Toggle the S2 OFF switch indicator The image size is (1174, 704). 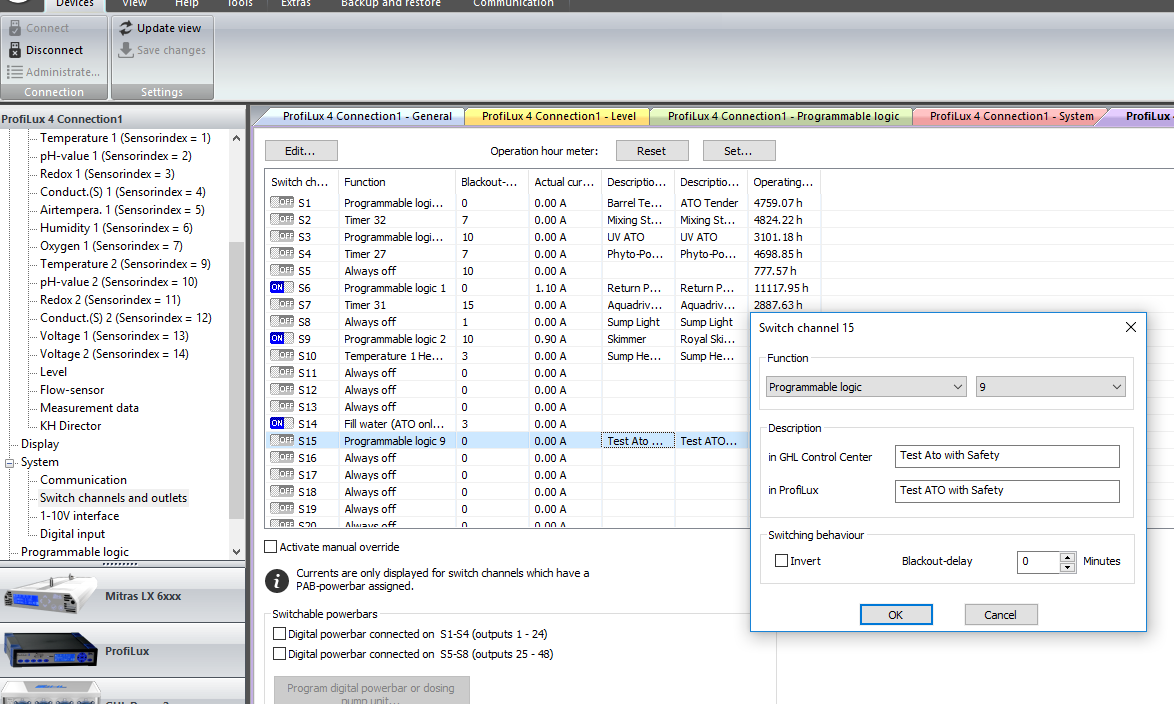(282, 219)
